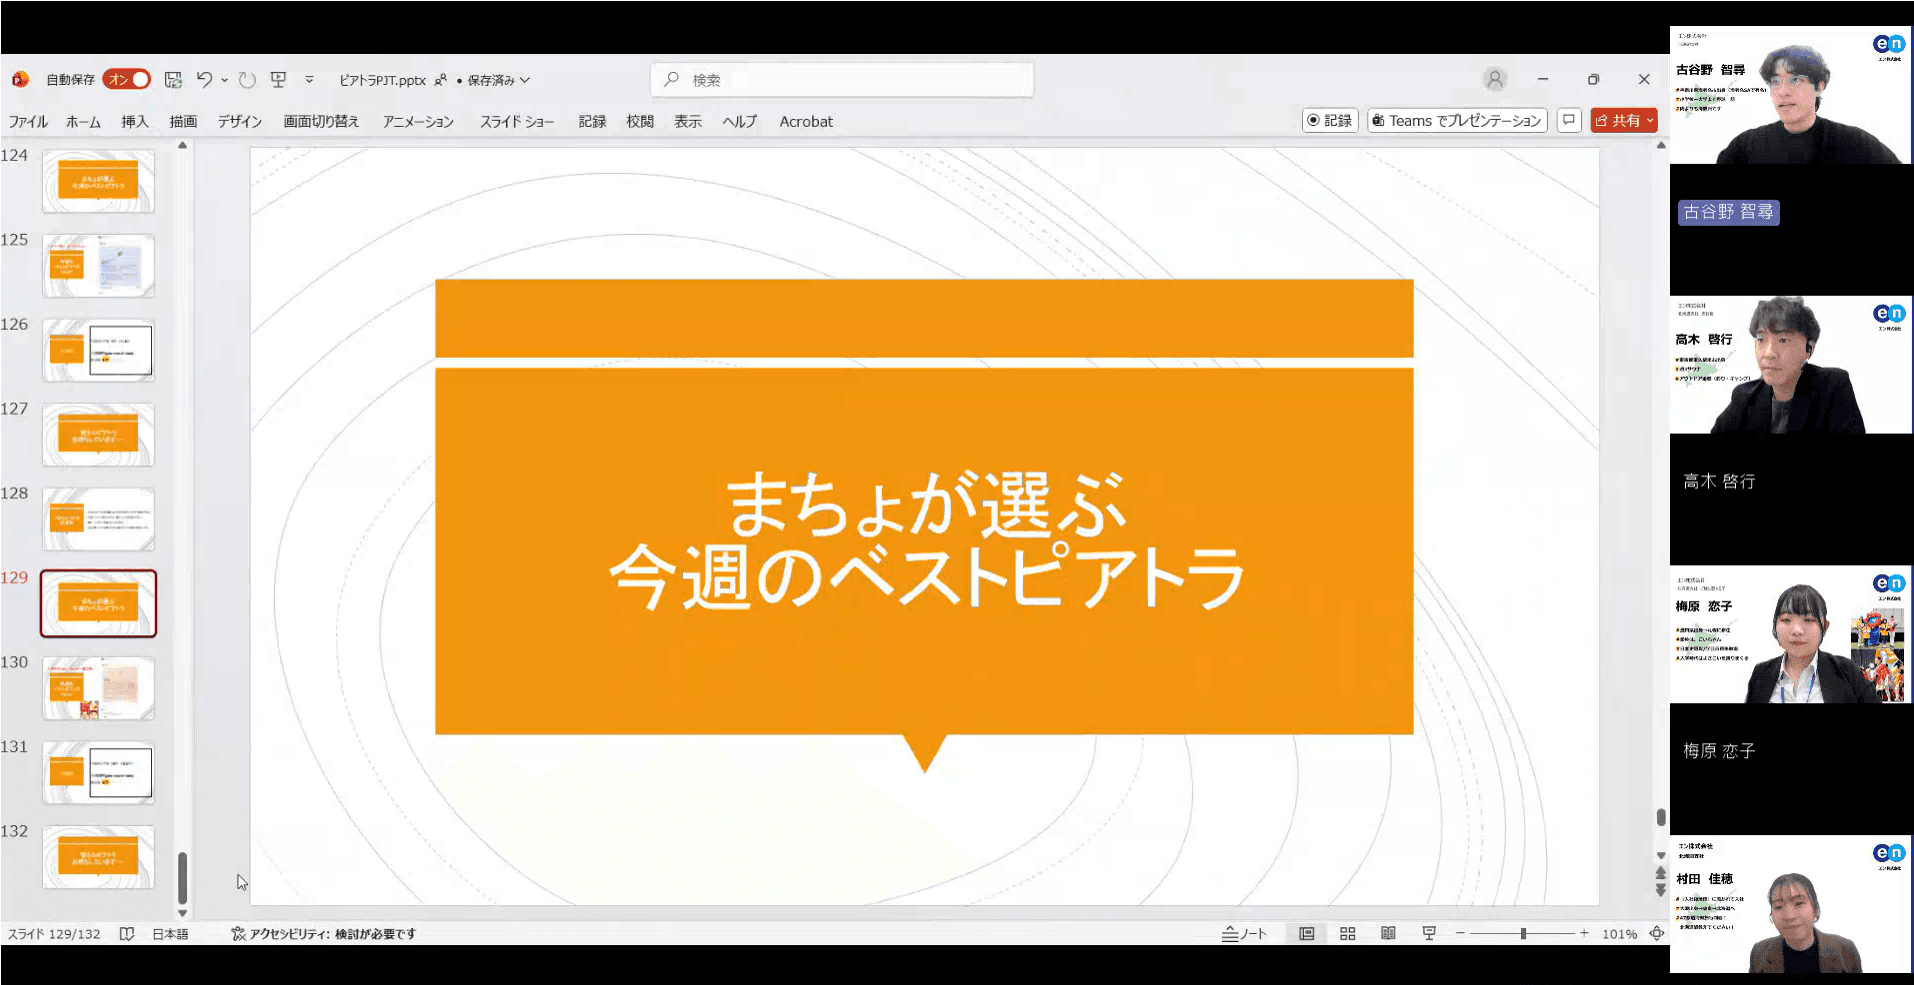This screenshot has height=985, width=1914.
Task: Expand the Undo history dropdown arrow
Action: [225, 80]
